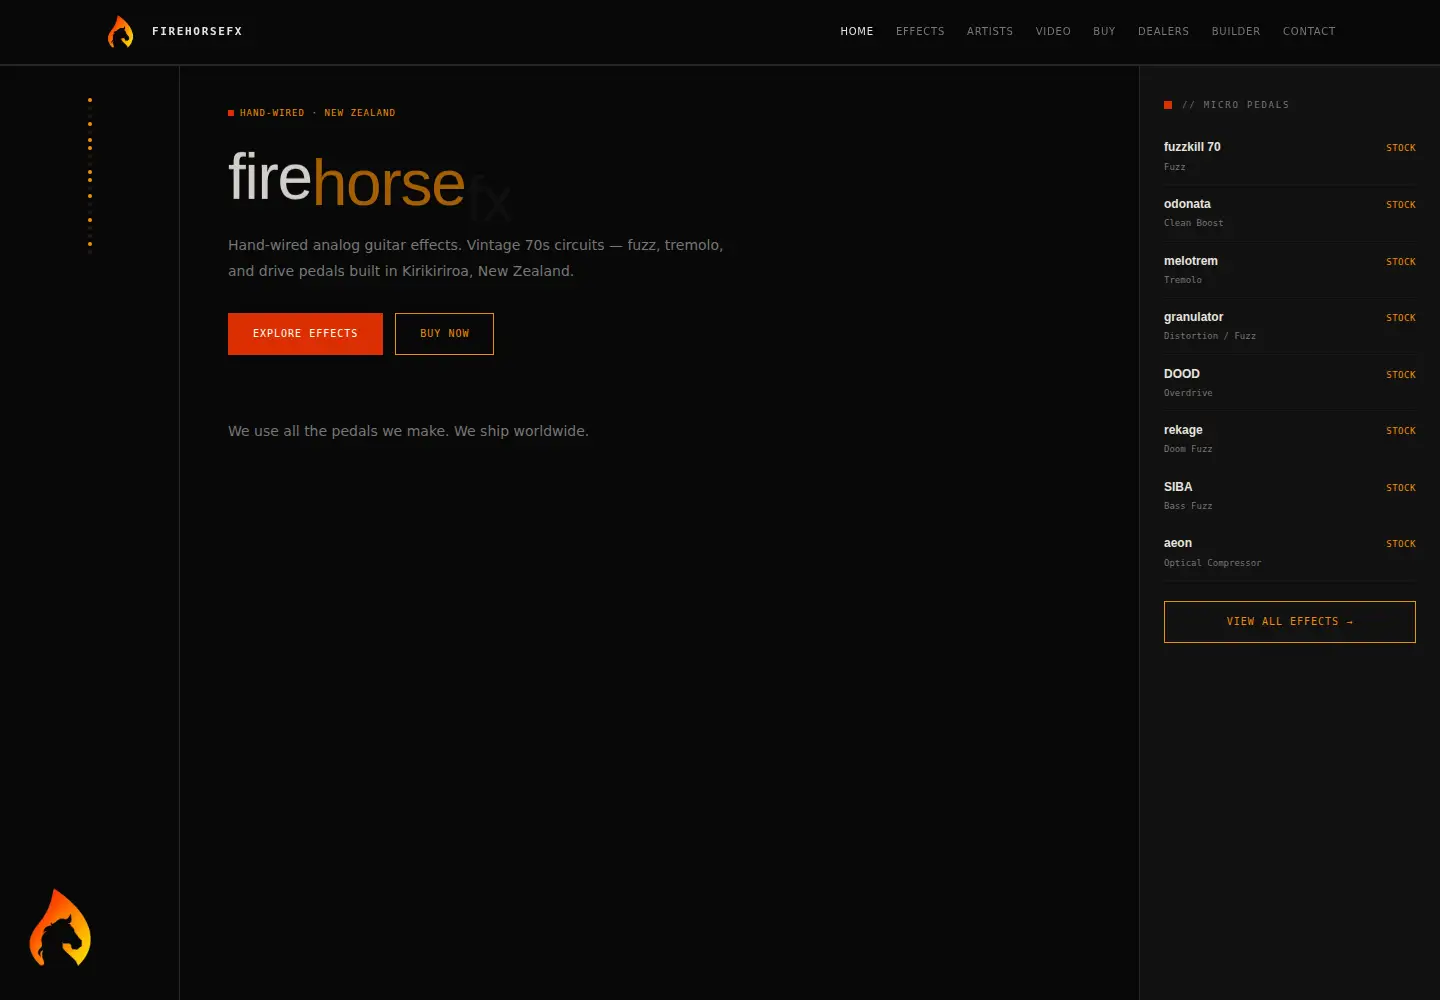Screen dimensions: 1440x1000
Task: Click the STOCK label beside fuzzkill 70
Action: (x=1401, y=148)
